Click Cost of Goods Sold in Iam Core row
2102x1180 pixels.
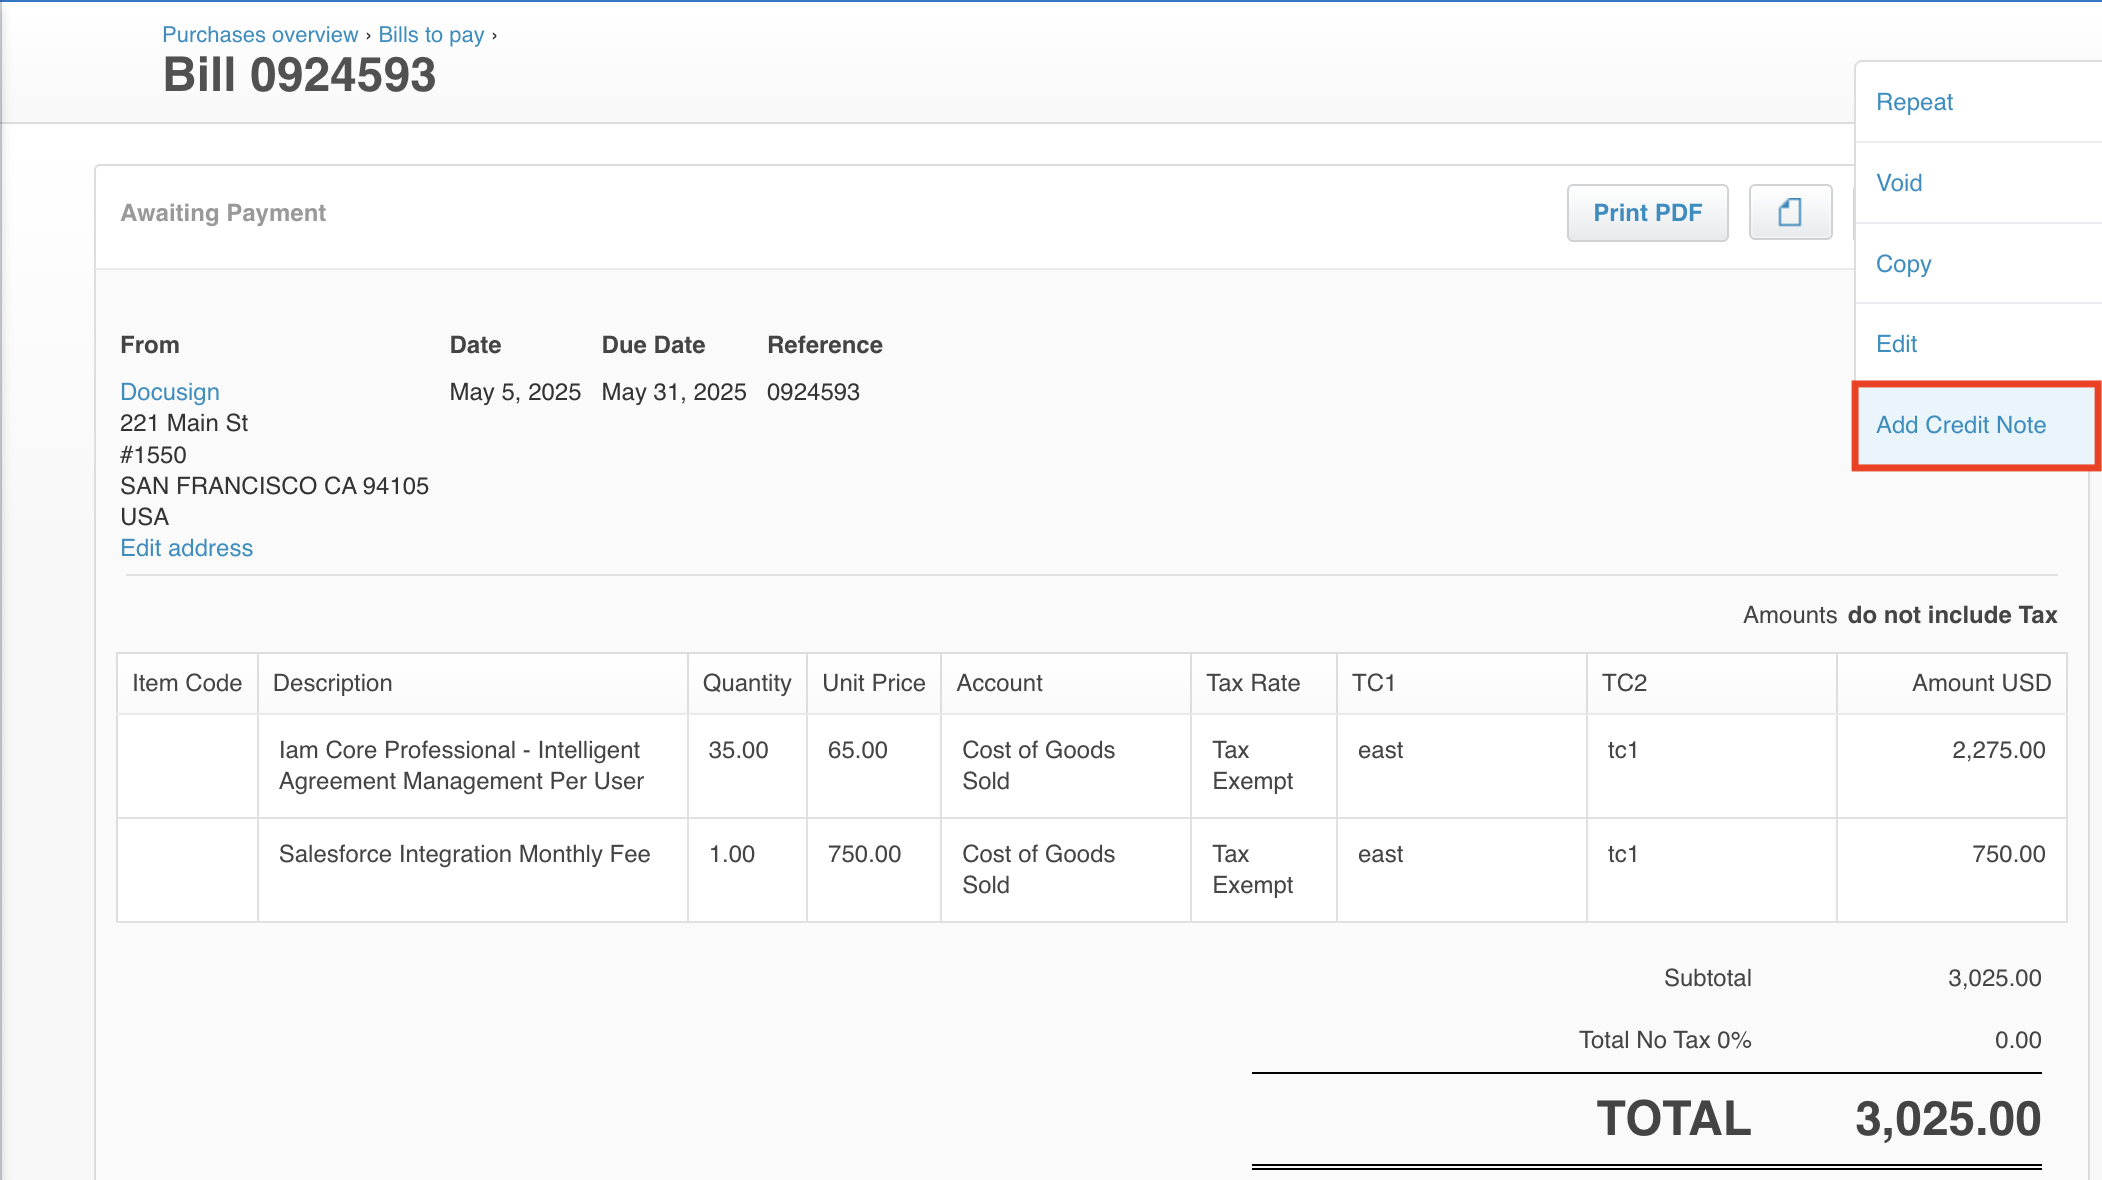pyautogui.click(x=1066, y=766)
